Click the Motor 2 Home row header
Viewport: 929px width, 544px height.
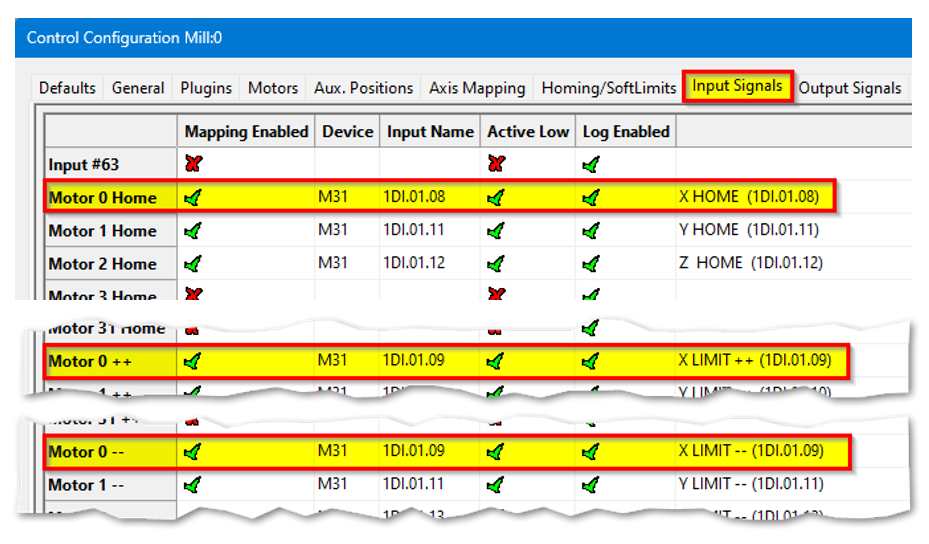click(x=103, y=264)
